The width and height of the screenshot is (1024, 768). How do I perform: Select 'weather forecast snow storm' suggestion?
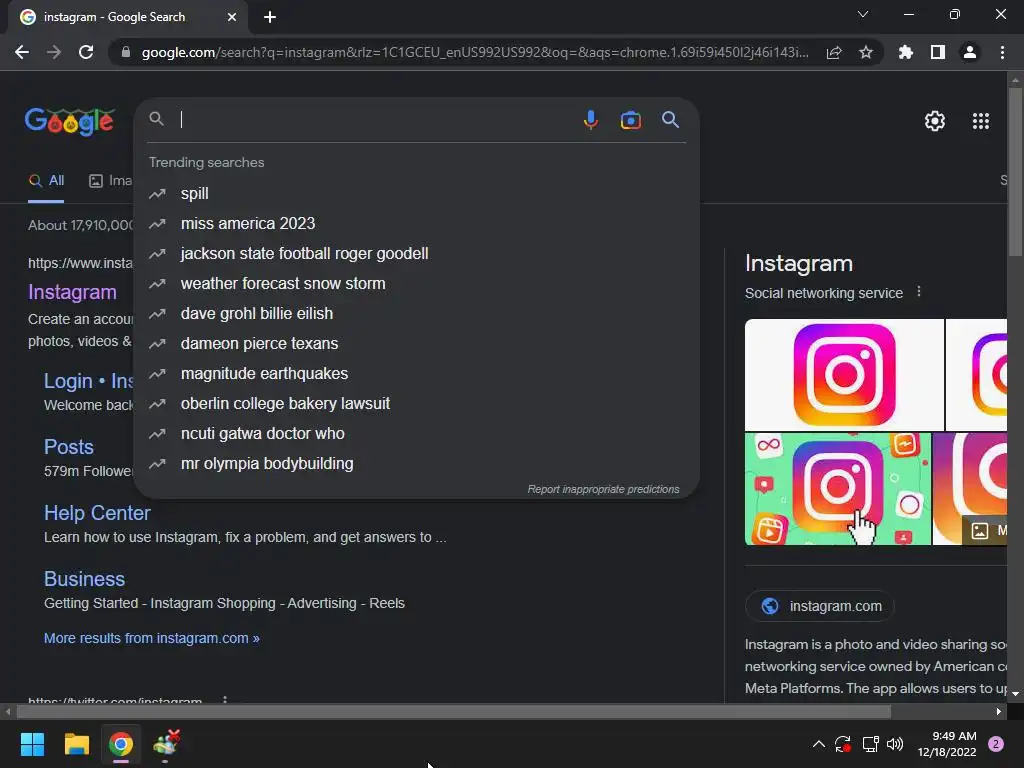[417, 284]
